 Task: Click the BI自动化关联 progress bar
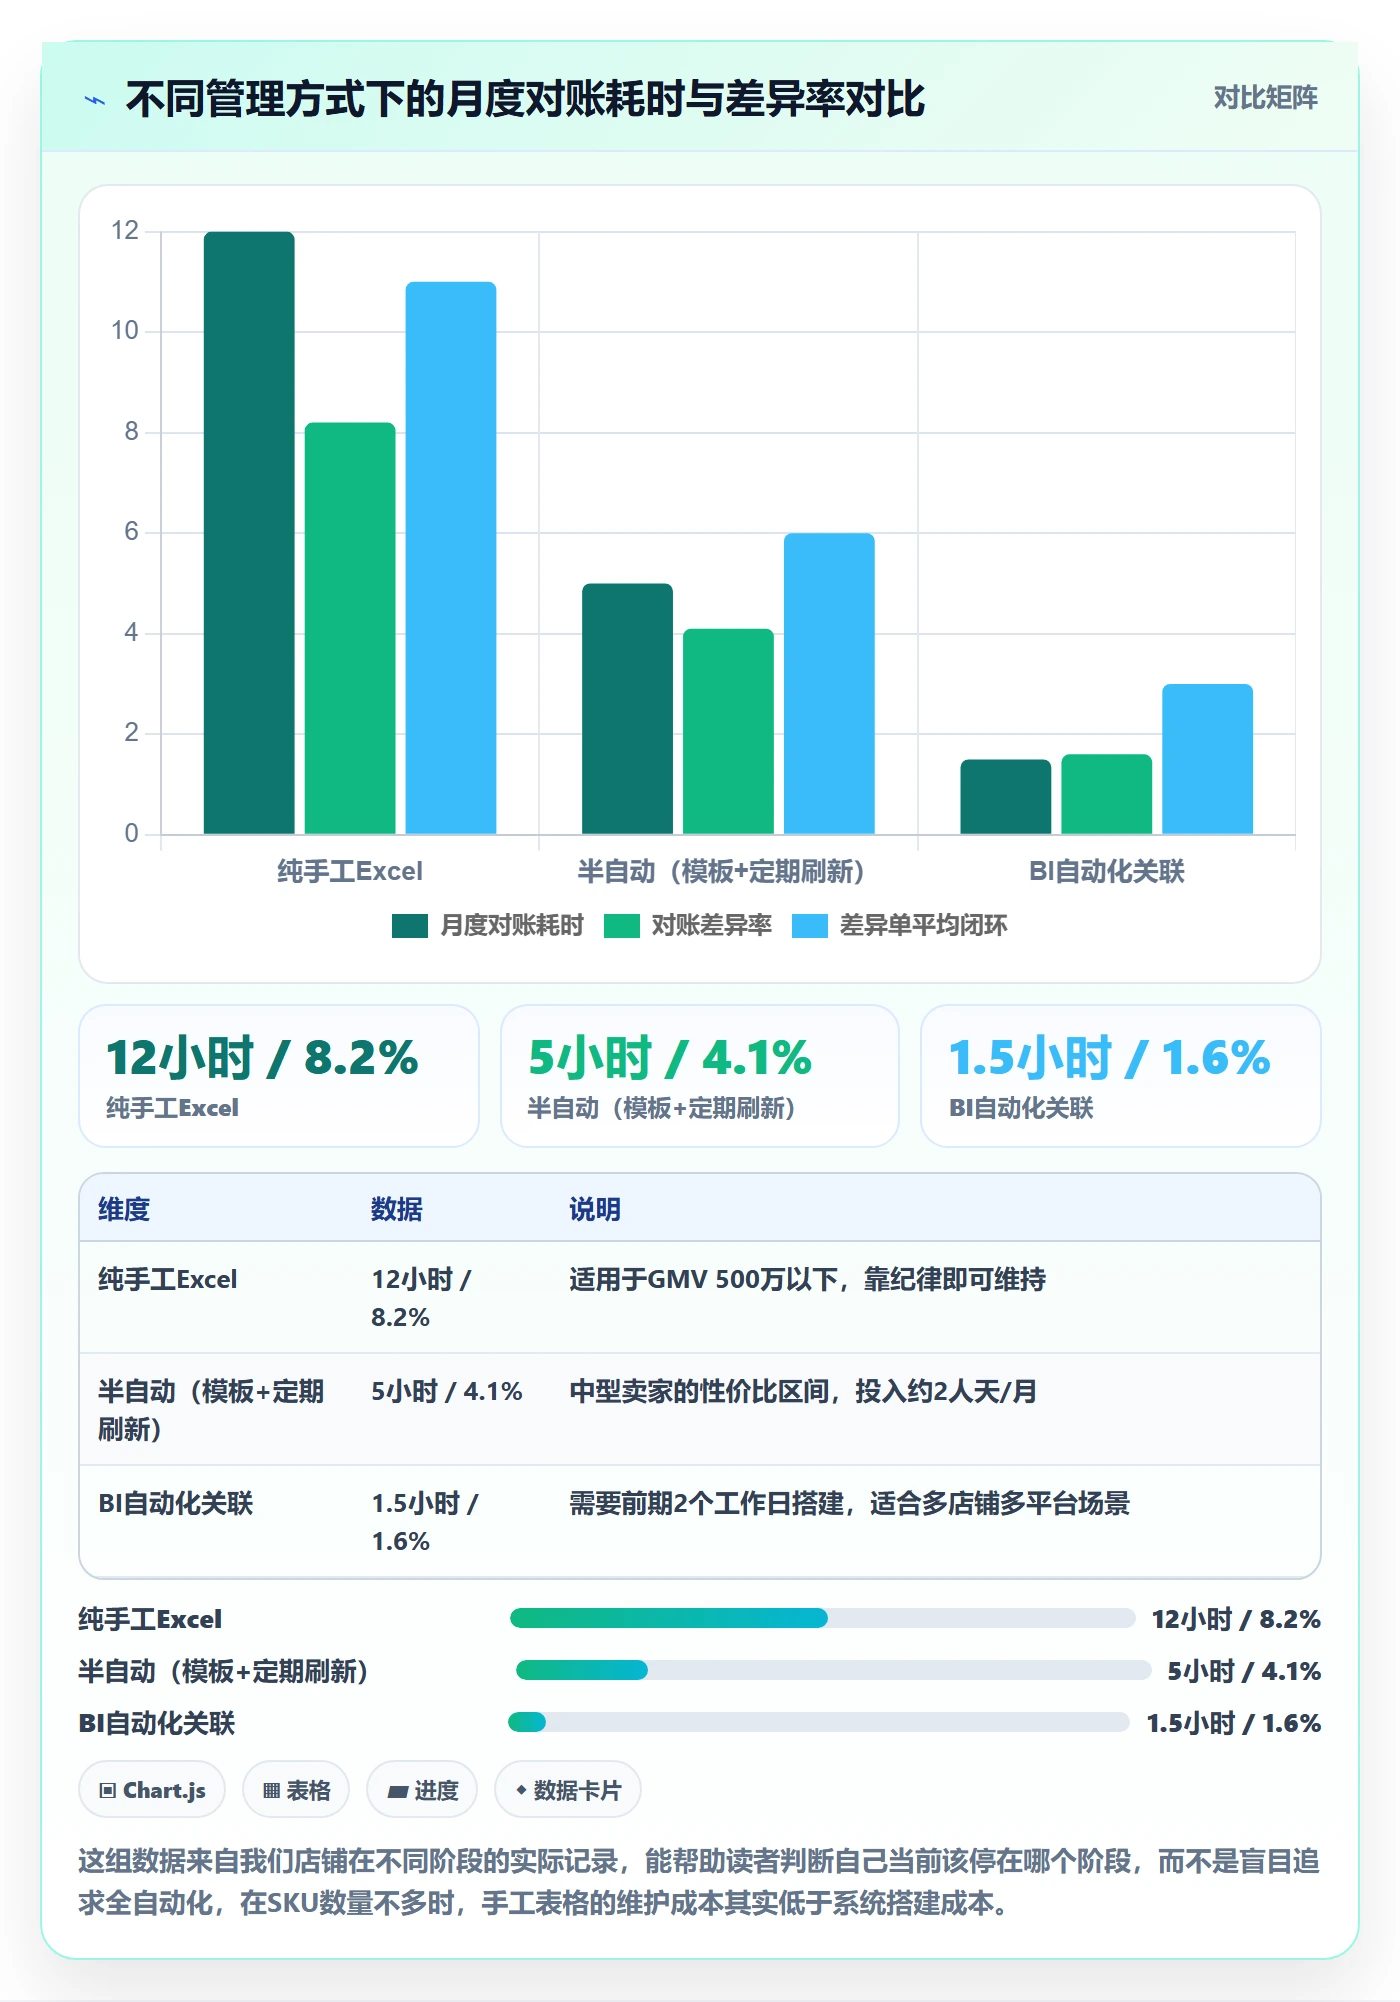(819, 1722)
